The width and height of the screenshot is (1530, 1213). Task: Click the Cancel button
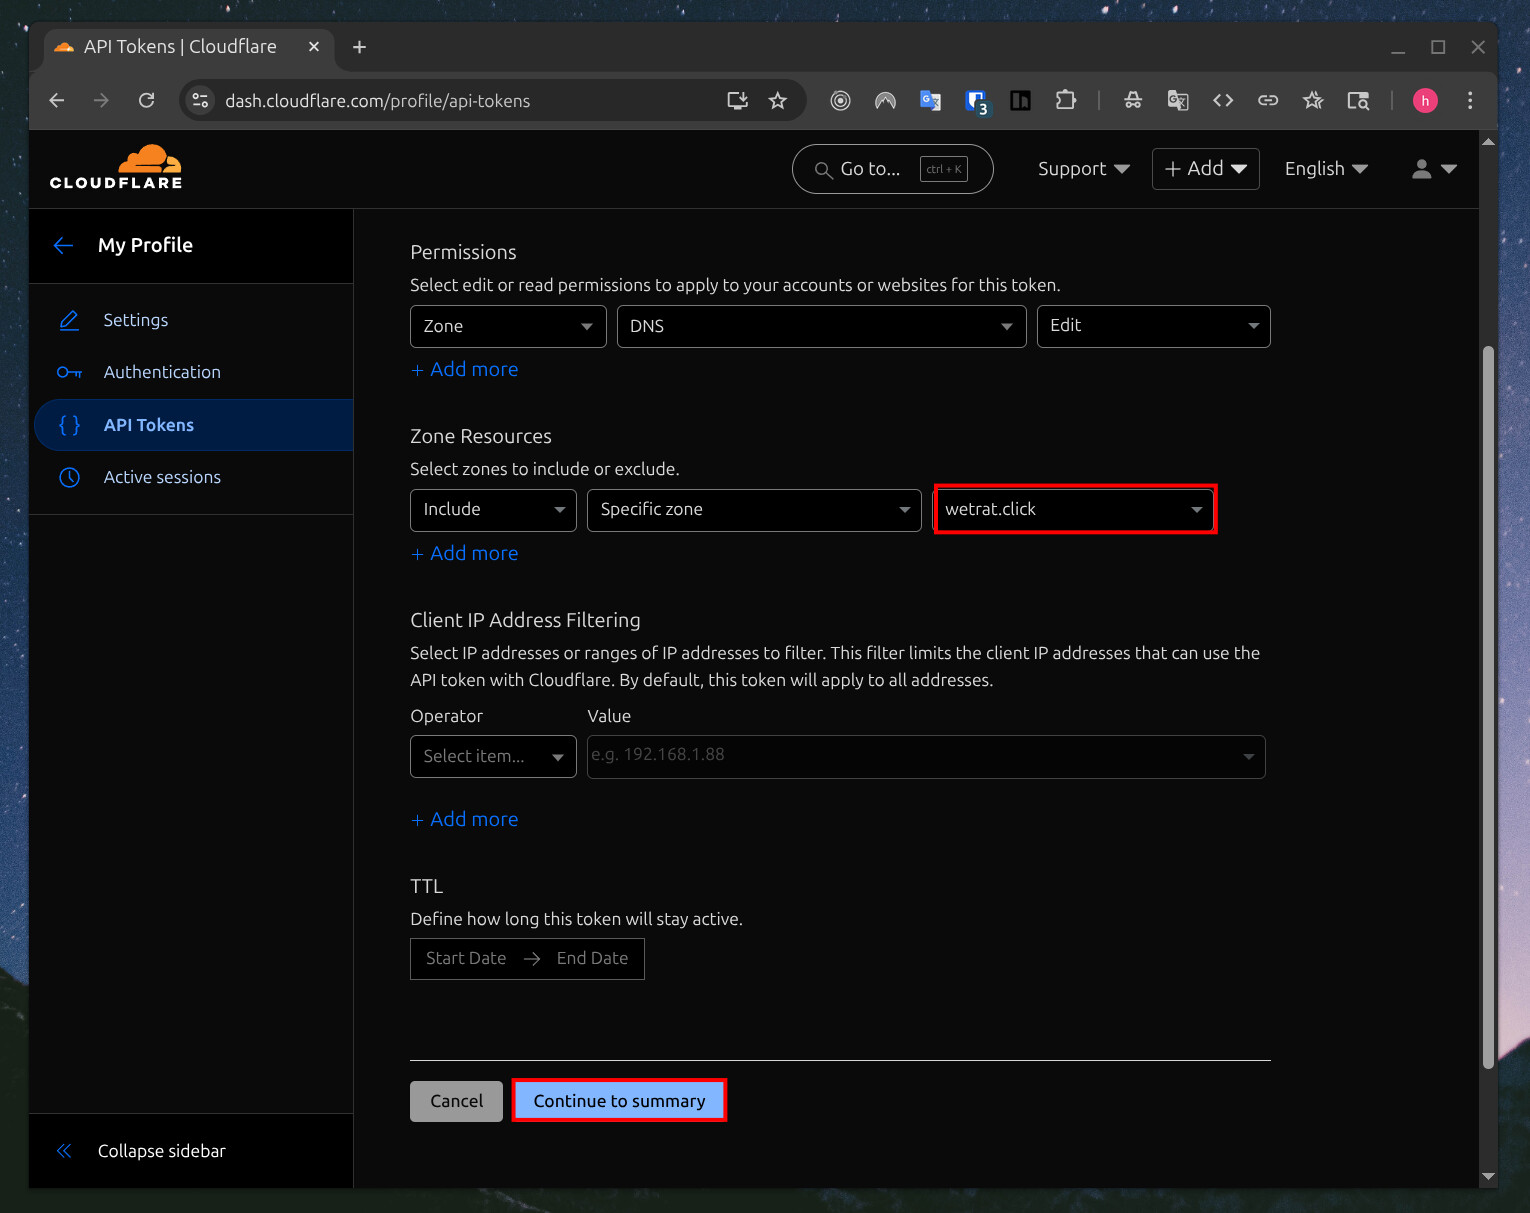point(456,1101)
